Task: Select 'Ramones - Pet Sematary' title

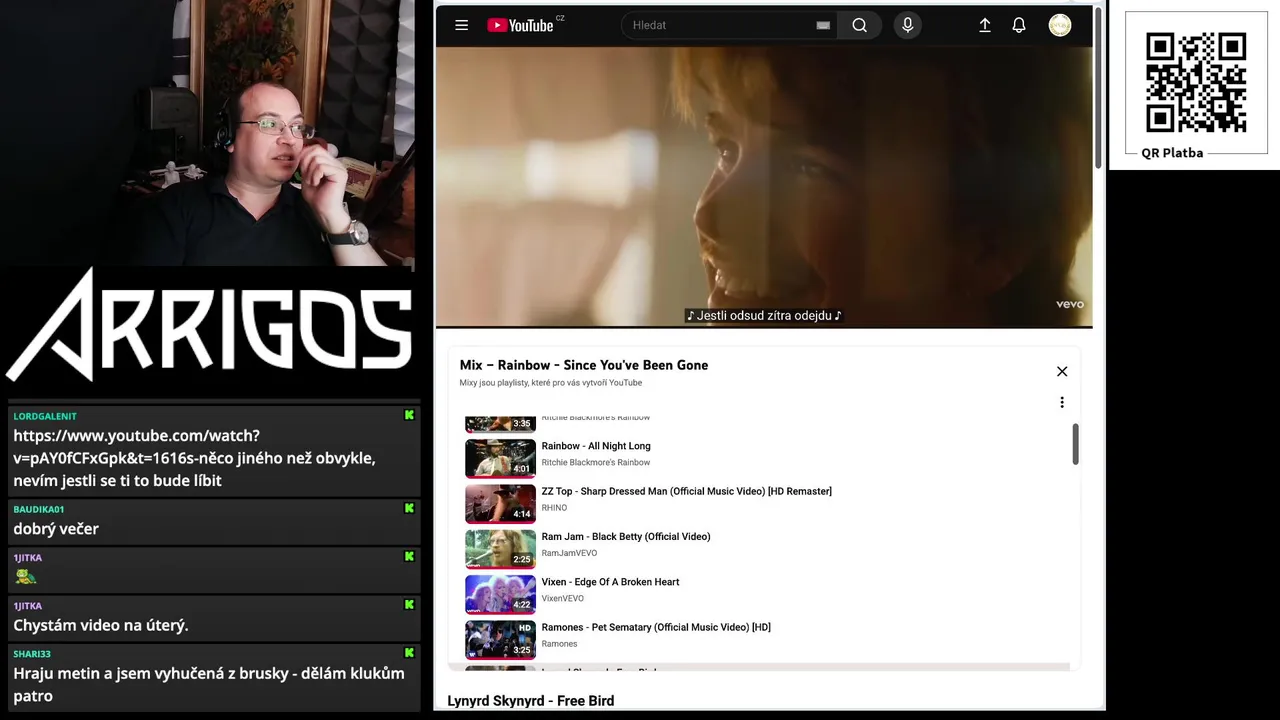Action: (656, 627)
